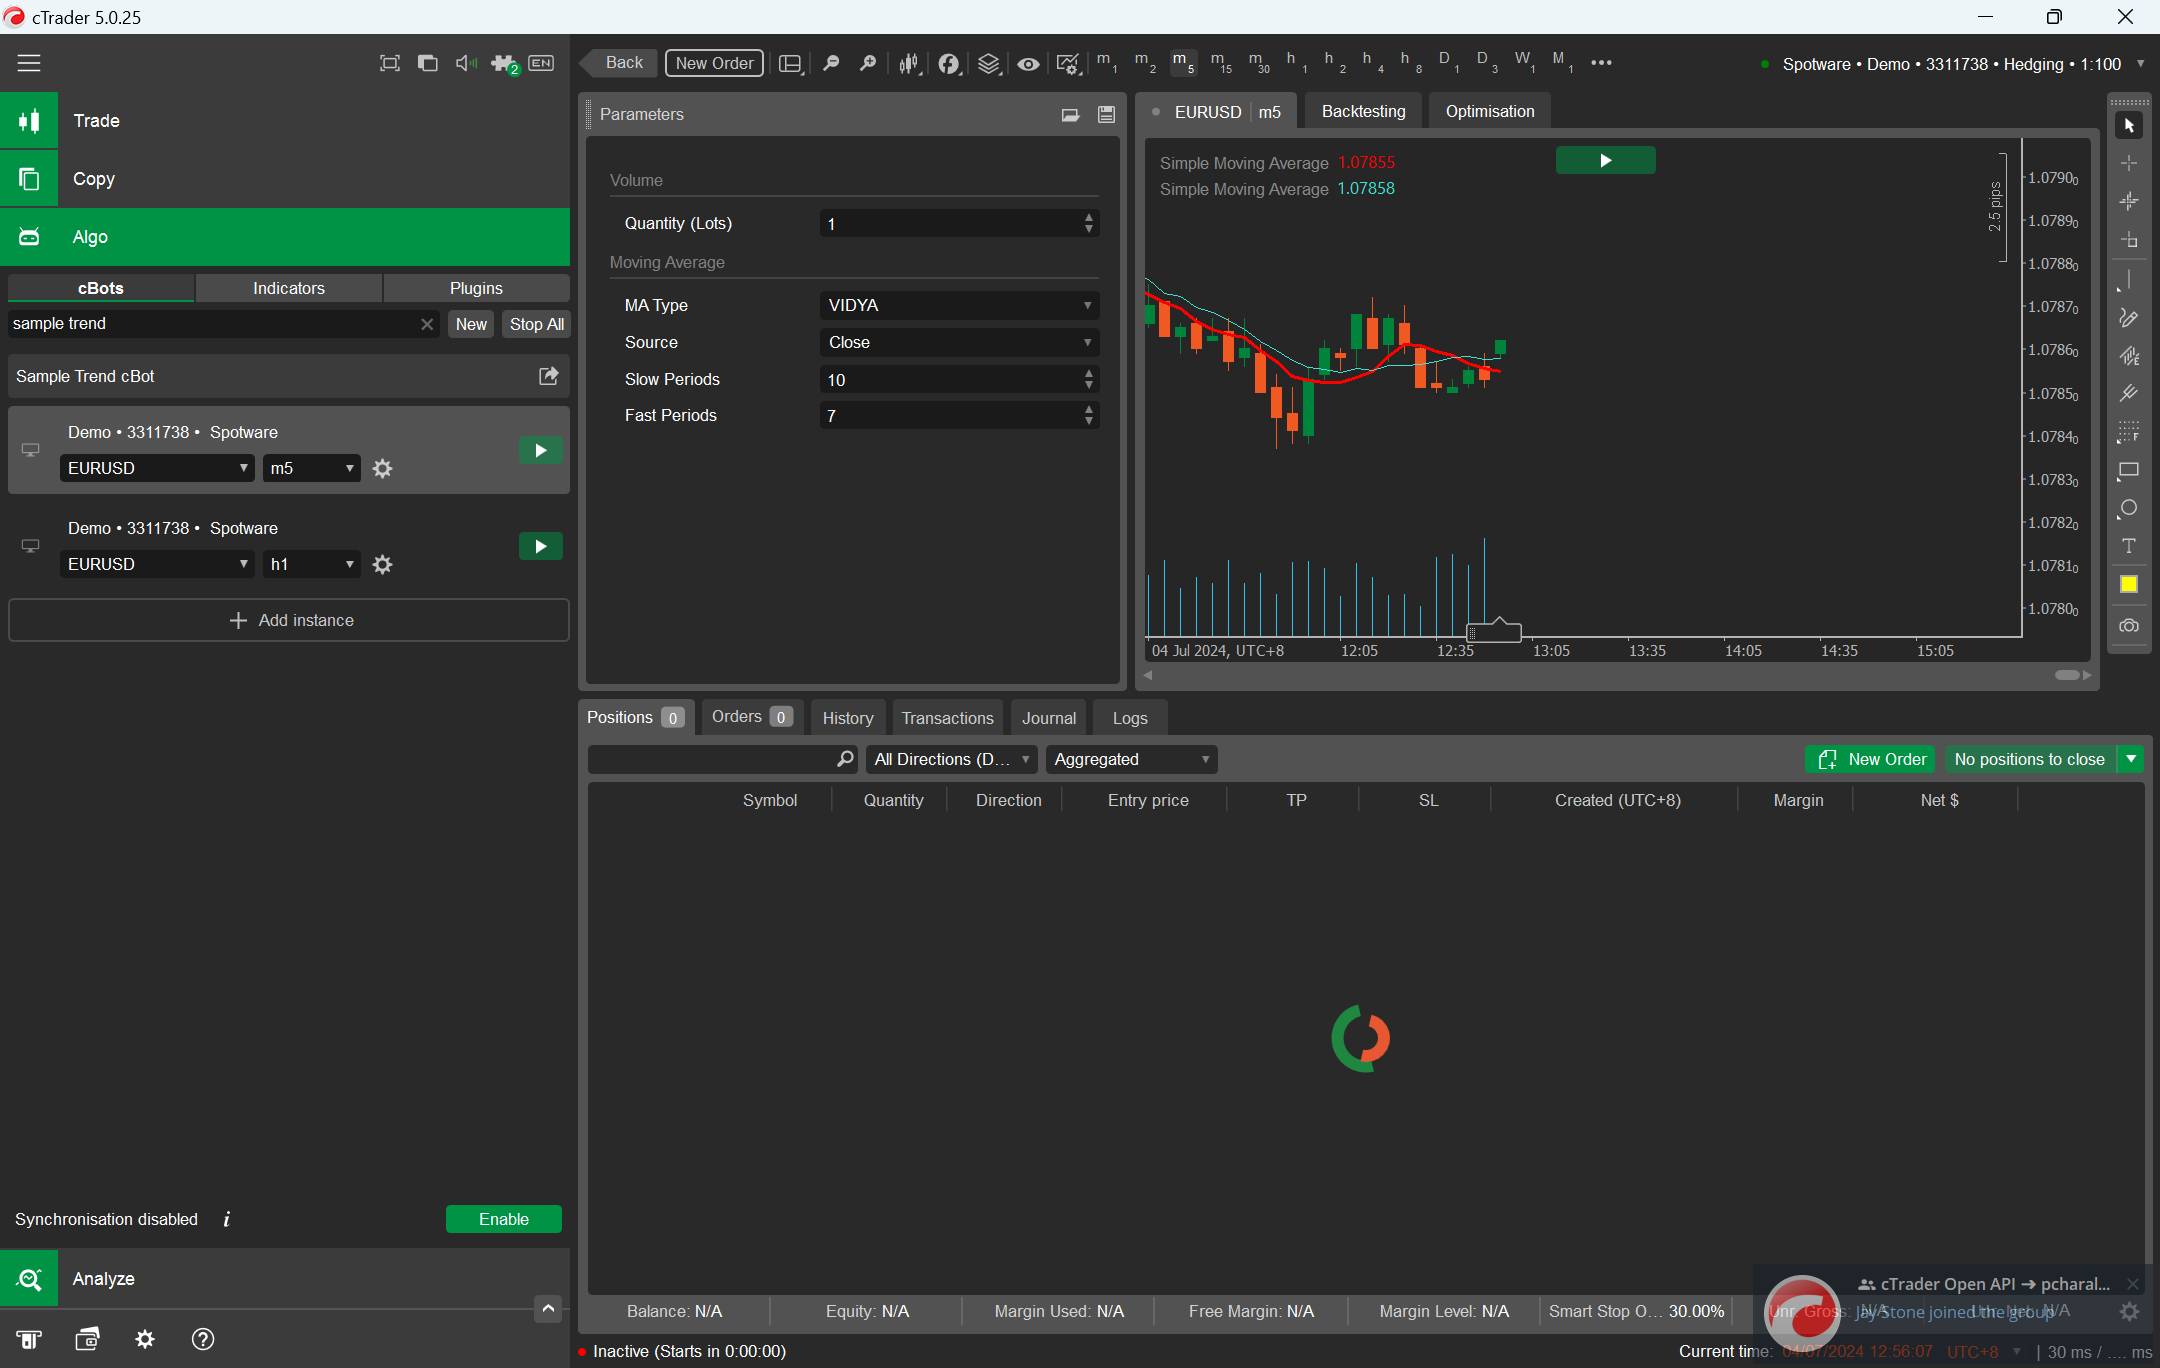Select the W1 timeframe button
Screen dimensions: 2160x1368
click(x=1525, y=62)
